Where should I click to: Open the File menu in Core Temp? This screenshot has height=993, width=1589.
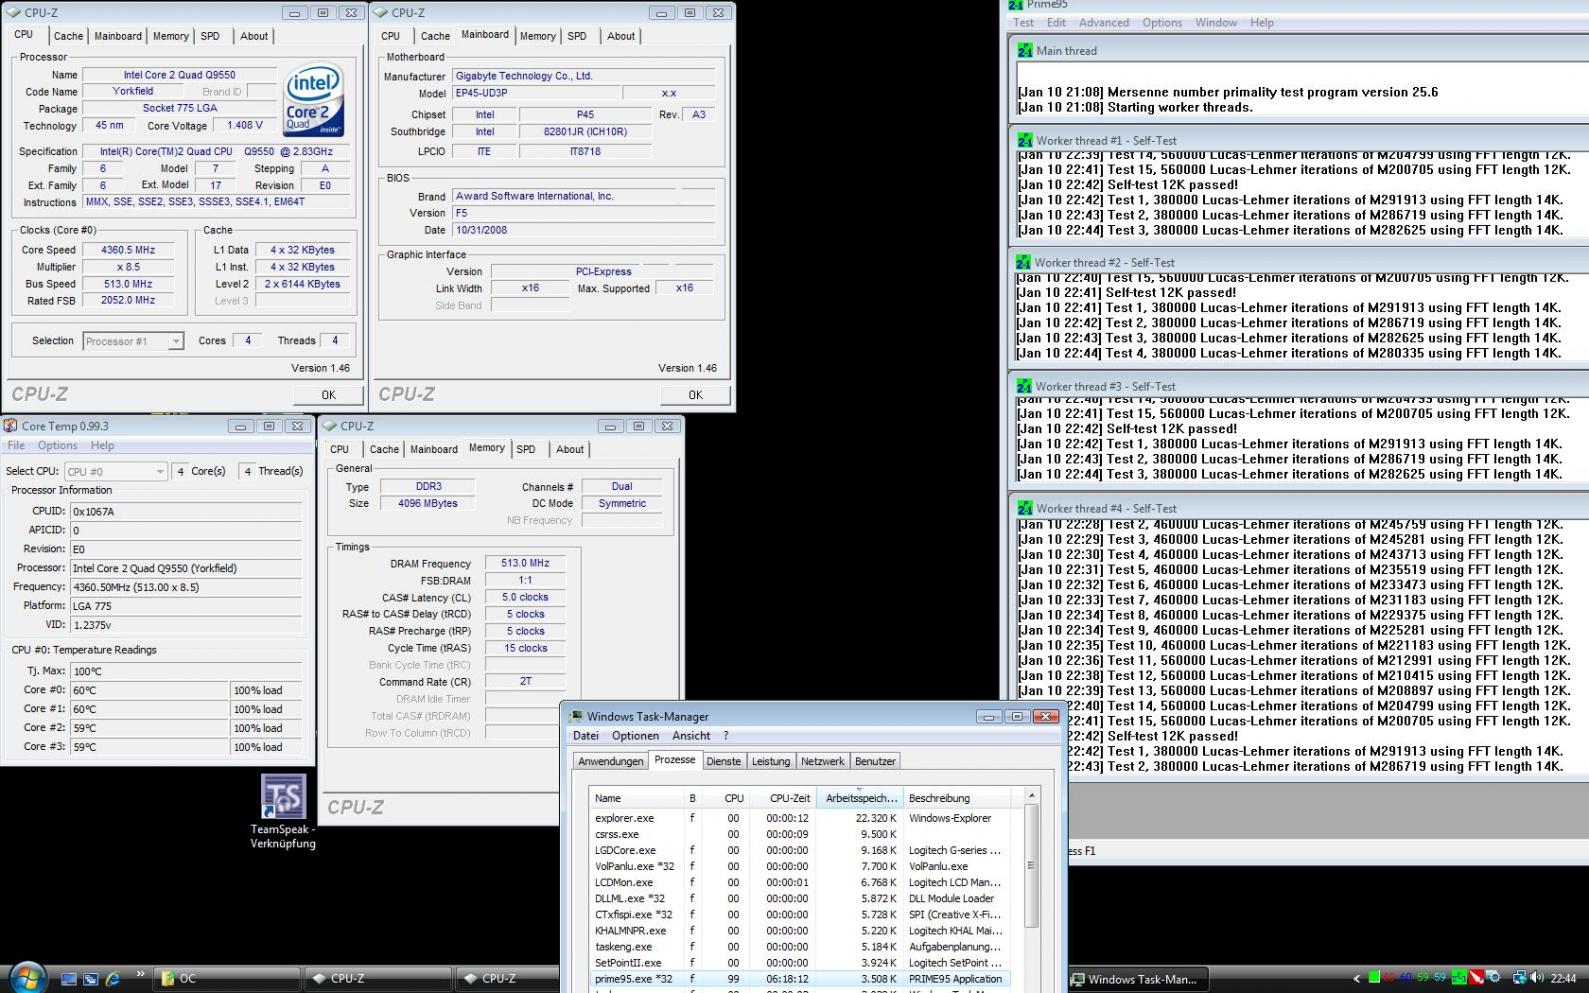[x=16, y=445]
